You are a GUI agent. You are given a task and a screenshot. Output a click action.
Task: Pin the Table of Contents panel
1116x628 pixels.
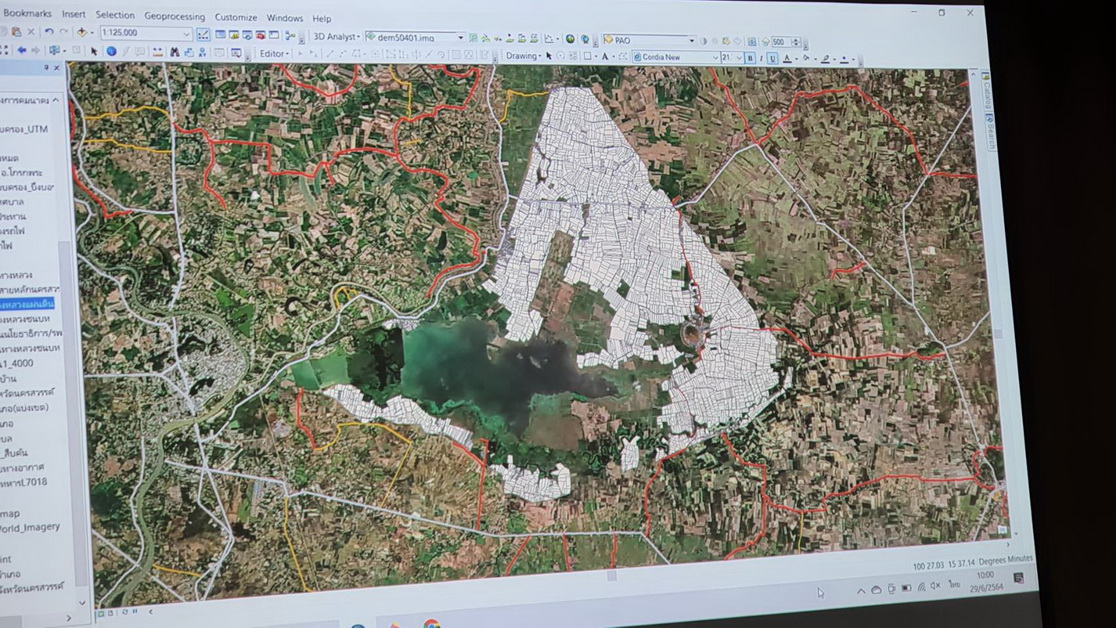(46, 68)
